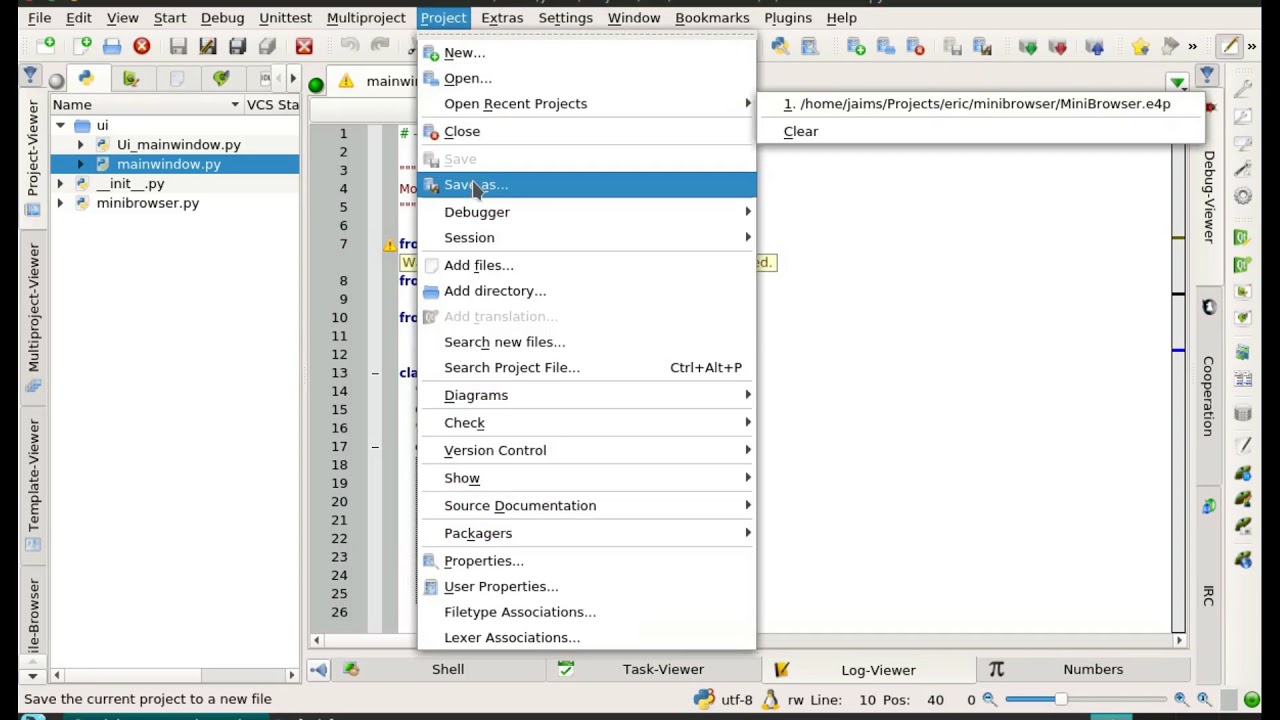This screenshot has width=1280, height=720.
Task: Click the green LED beside the editor tab
Action: pos(316,84)
